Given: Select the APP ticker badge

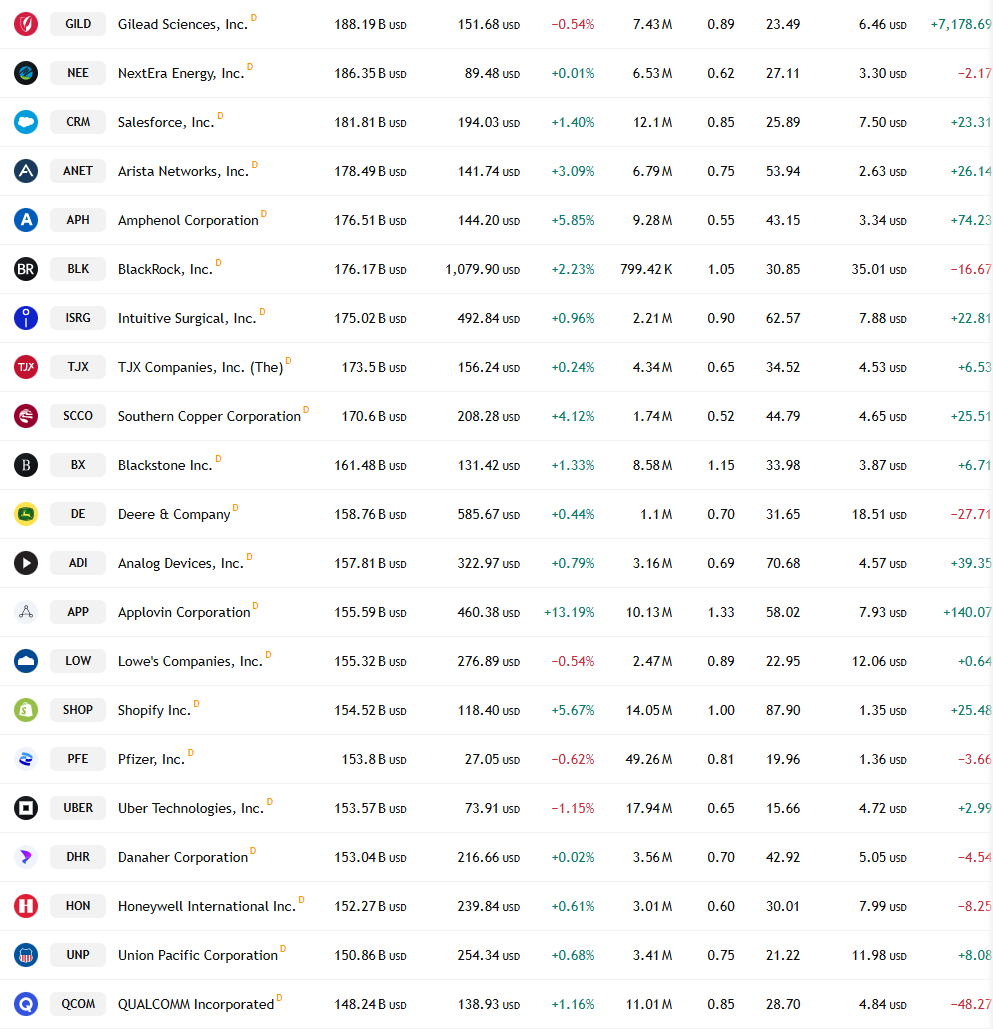Looking at the screenshot, I should pyautogui.click(x=78, y=612).
